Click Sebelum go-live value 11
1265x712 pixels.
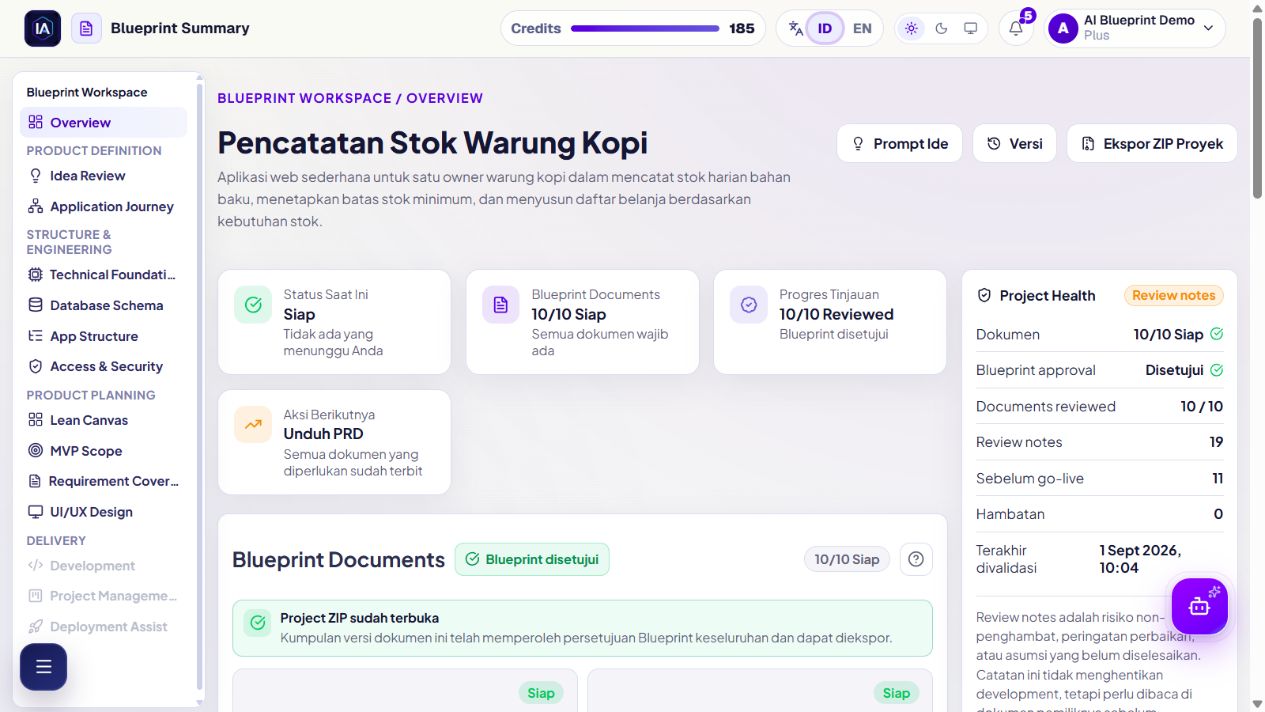tap(1217, 478)
